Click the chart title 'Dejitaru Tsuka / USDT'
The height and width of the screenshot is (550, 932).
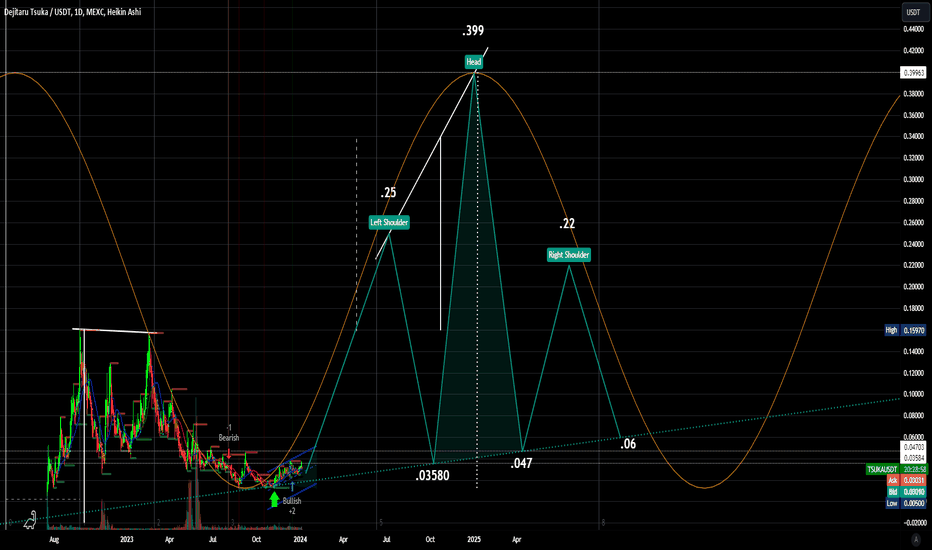pos(38,12)
